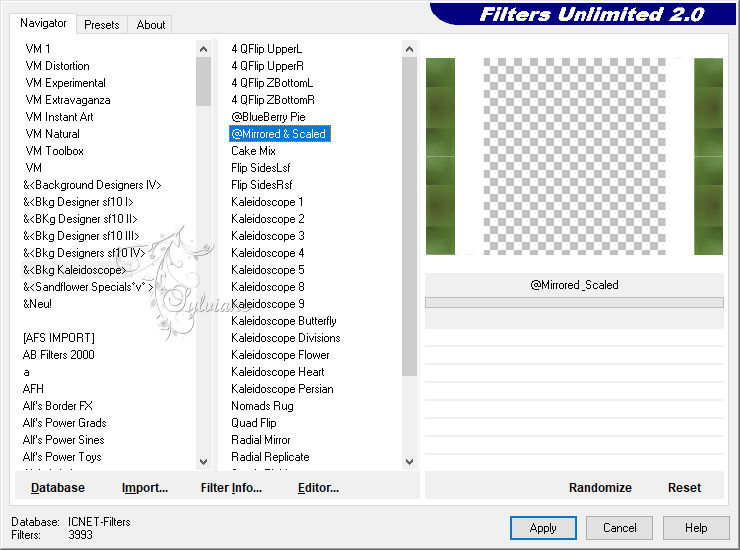Select VM Instant Art category
Image resolution: width=740 pixels, height=550 pixels.
pyautogui.click(x=59, y=117)
